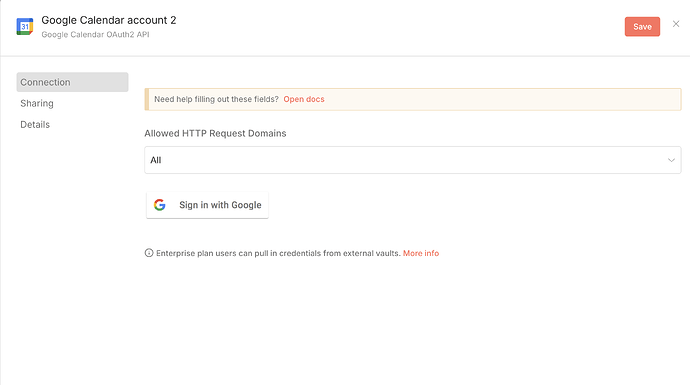This screenshot has height=385, width=690.
Task: Click the Sign in with Google button
Action: [207, 205]
